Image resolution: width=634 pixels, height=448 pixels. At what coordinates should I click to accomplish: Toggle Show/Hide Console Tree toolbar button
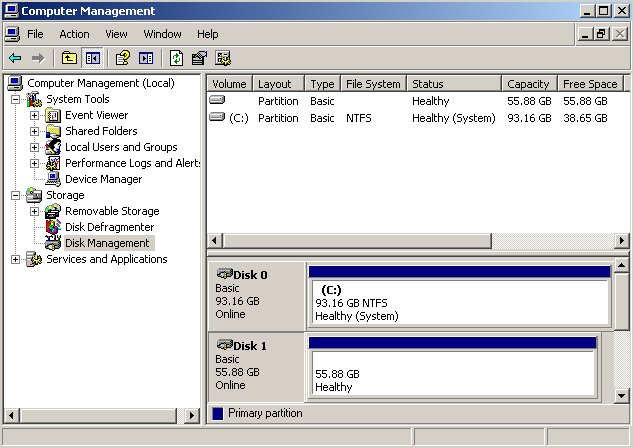coord(93,58)
